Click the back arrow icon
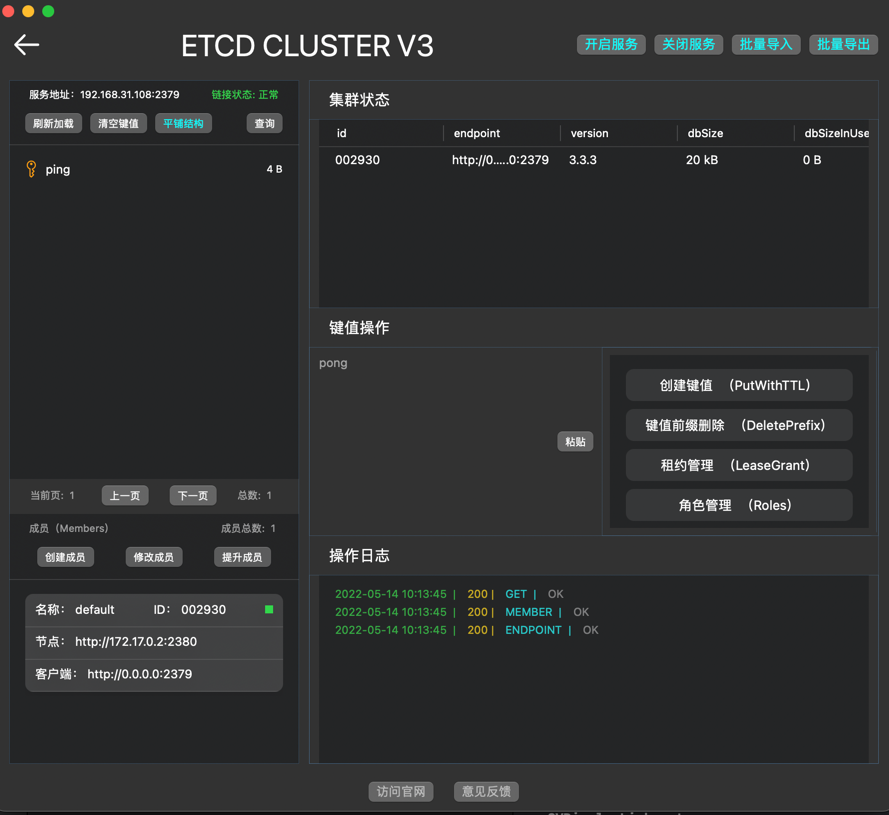 pyautogui.click(x=26, y=44)
